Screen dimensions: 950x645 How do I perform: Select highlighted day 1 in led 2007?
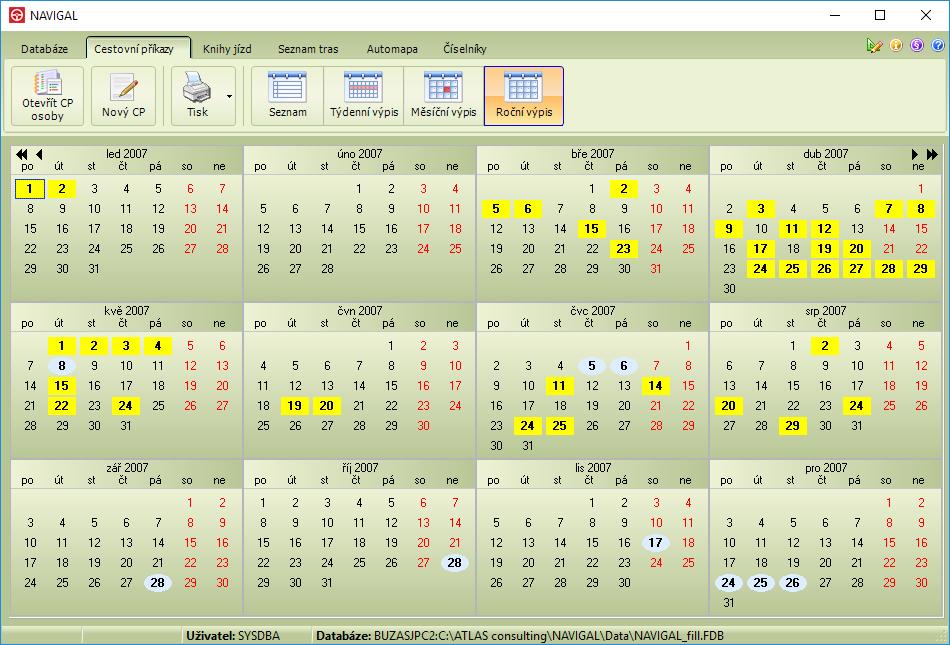[30, 189]
